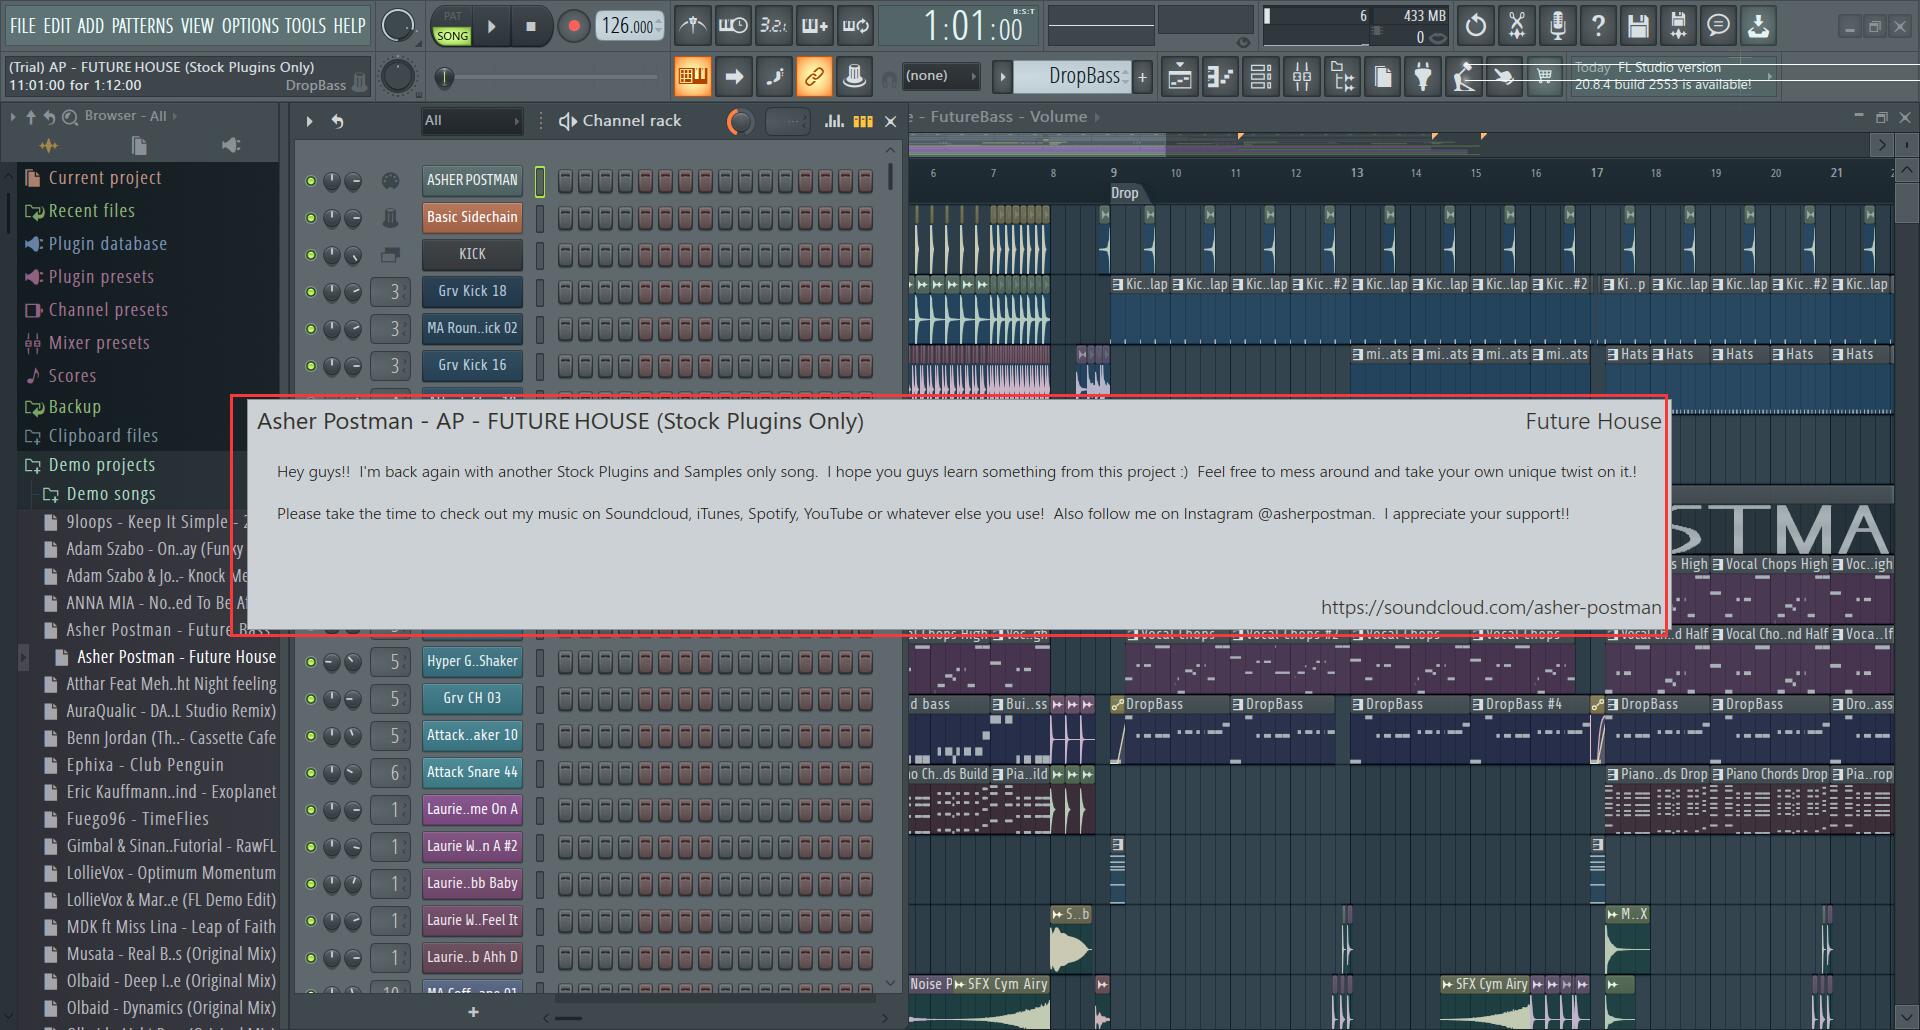Open the FILE menu
The width and height of the screenshot is (1920, 1030).
tap(22, 26)
